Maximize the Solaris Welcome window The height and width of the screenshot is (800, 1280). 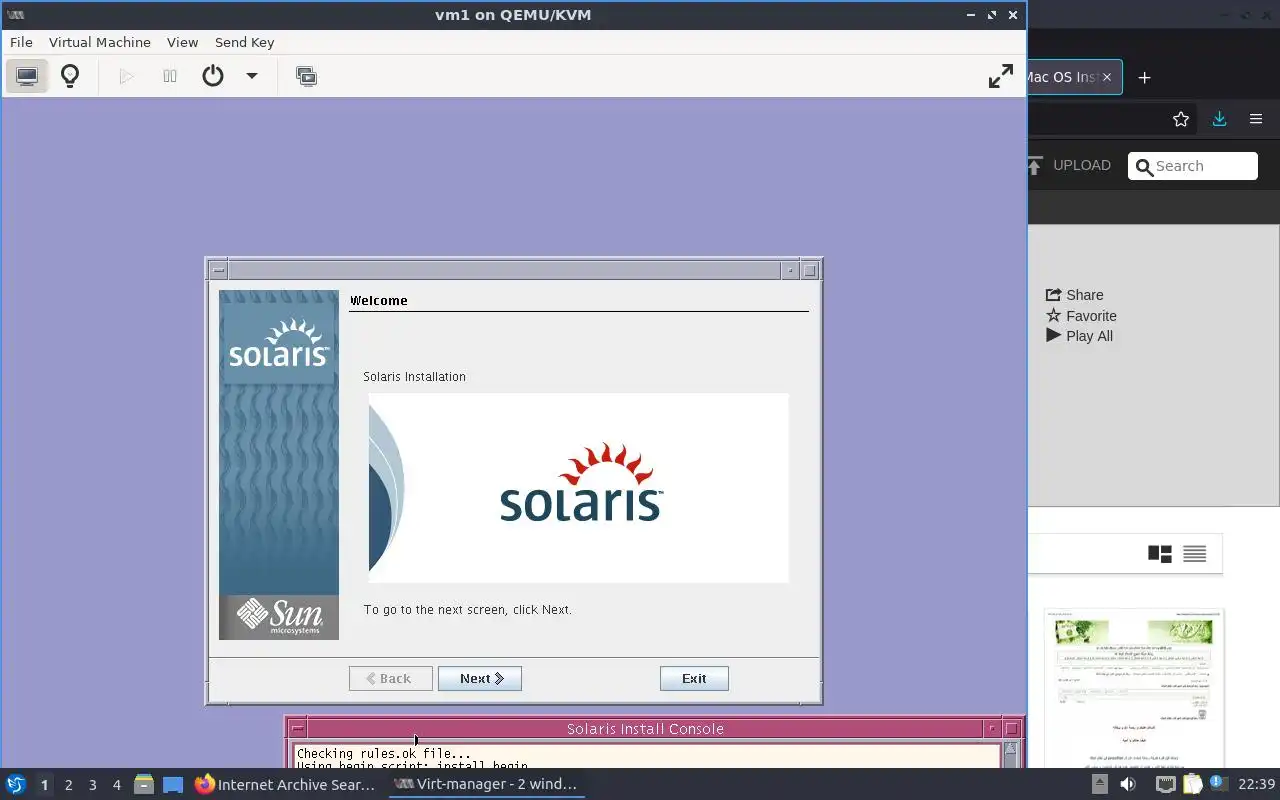810,270
